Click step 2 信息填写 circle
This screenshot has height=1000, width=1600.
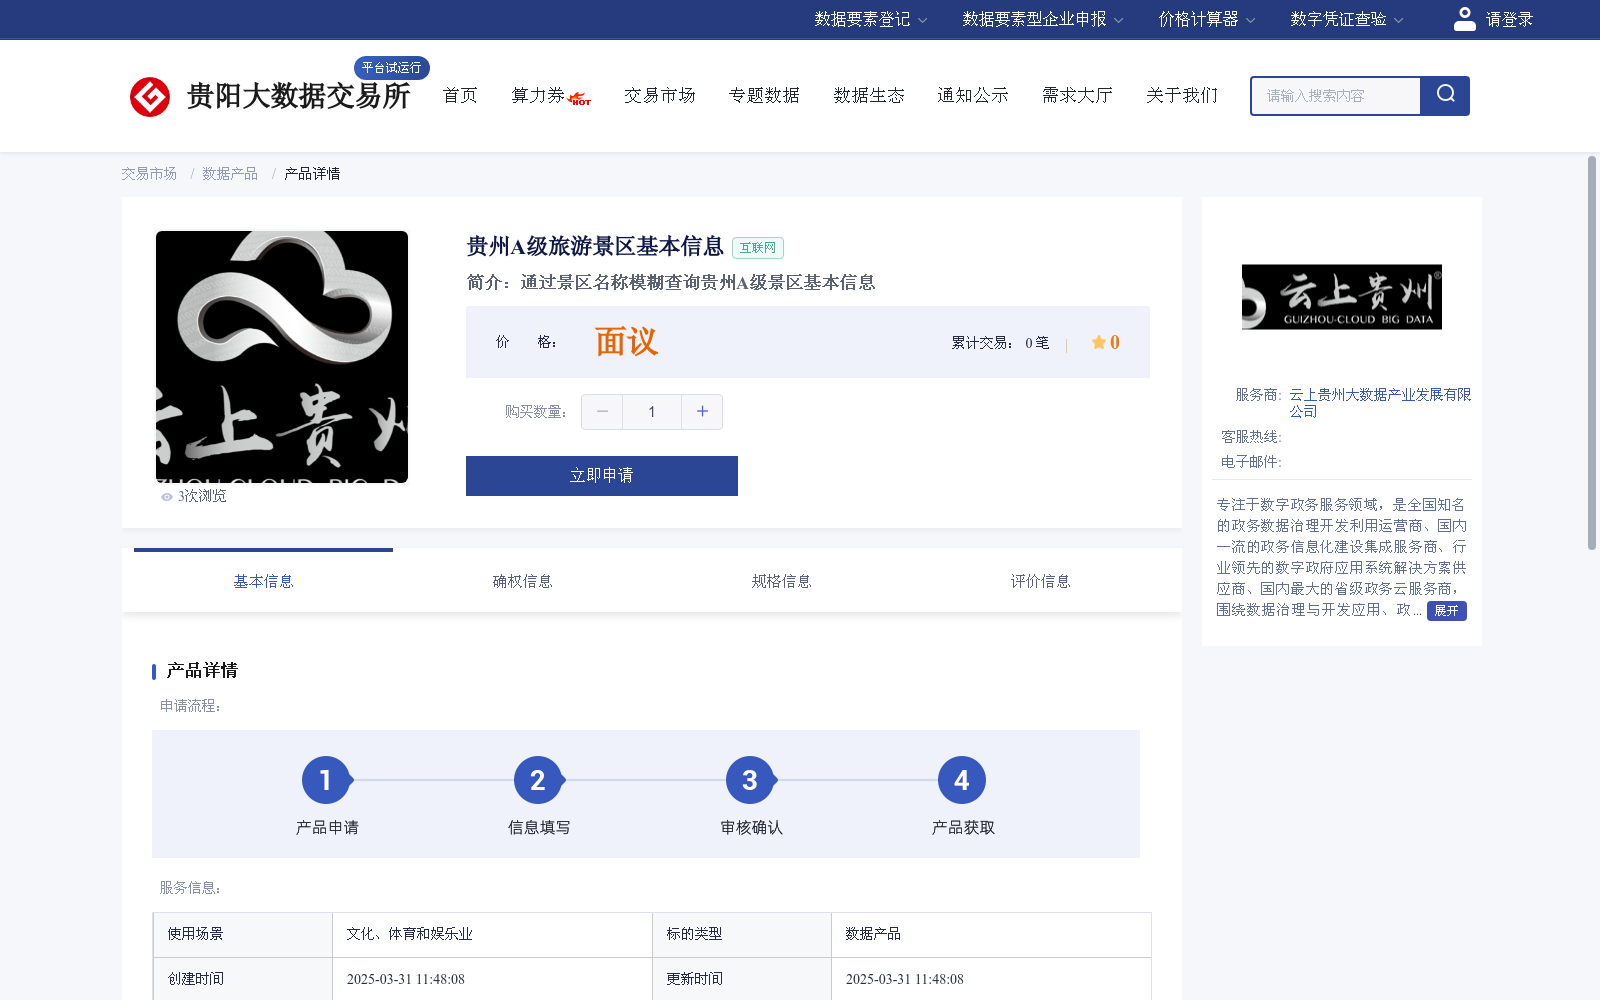click(538, 780)
